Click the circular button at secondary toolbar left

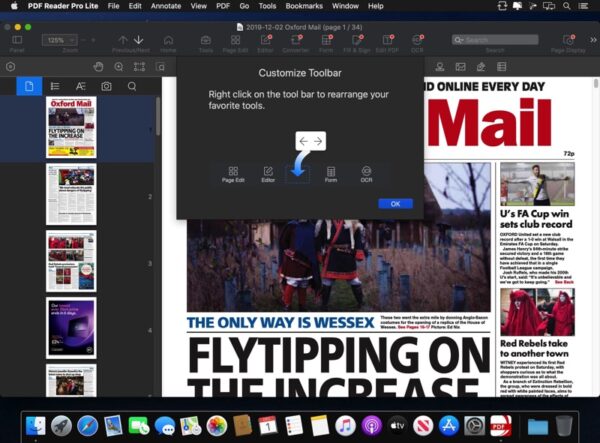coord(11,67)
